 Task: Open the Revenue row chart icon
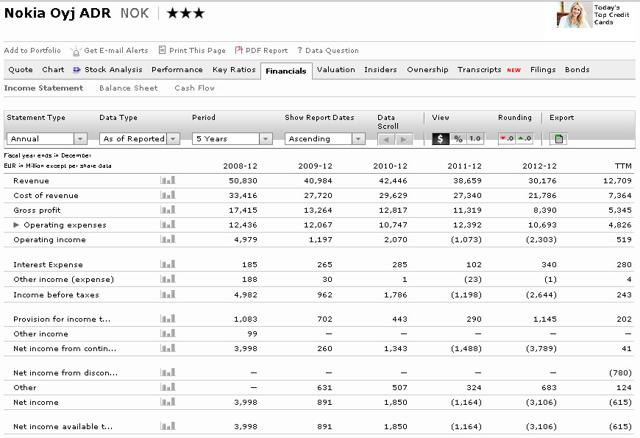pos(168,180)
